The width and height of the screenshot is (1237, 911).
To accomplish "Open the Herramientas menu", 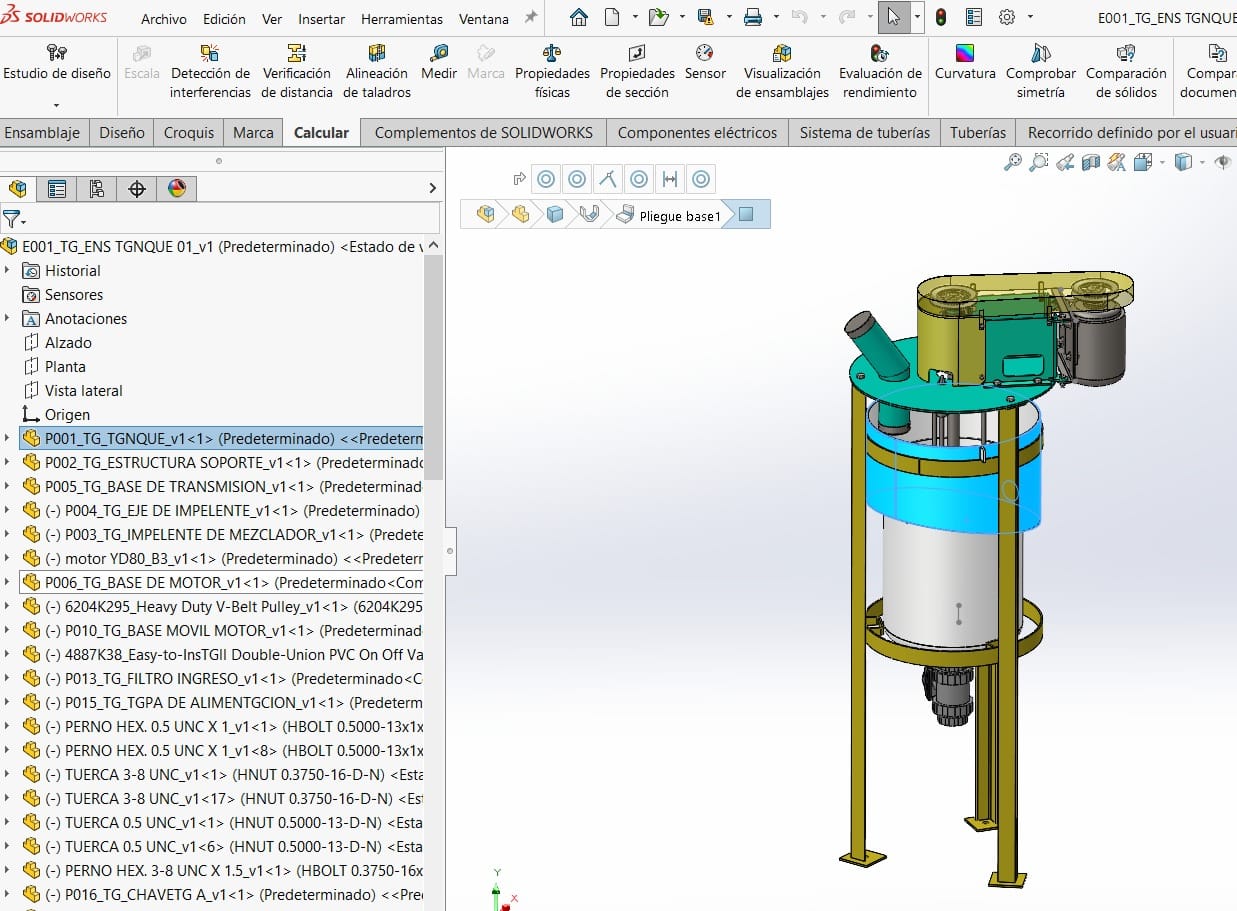I will tap(402, 19).
